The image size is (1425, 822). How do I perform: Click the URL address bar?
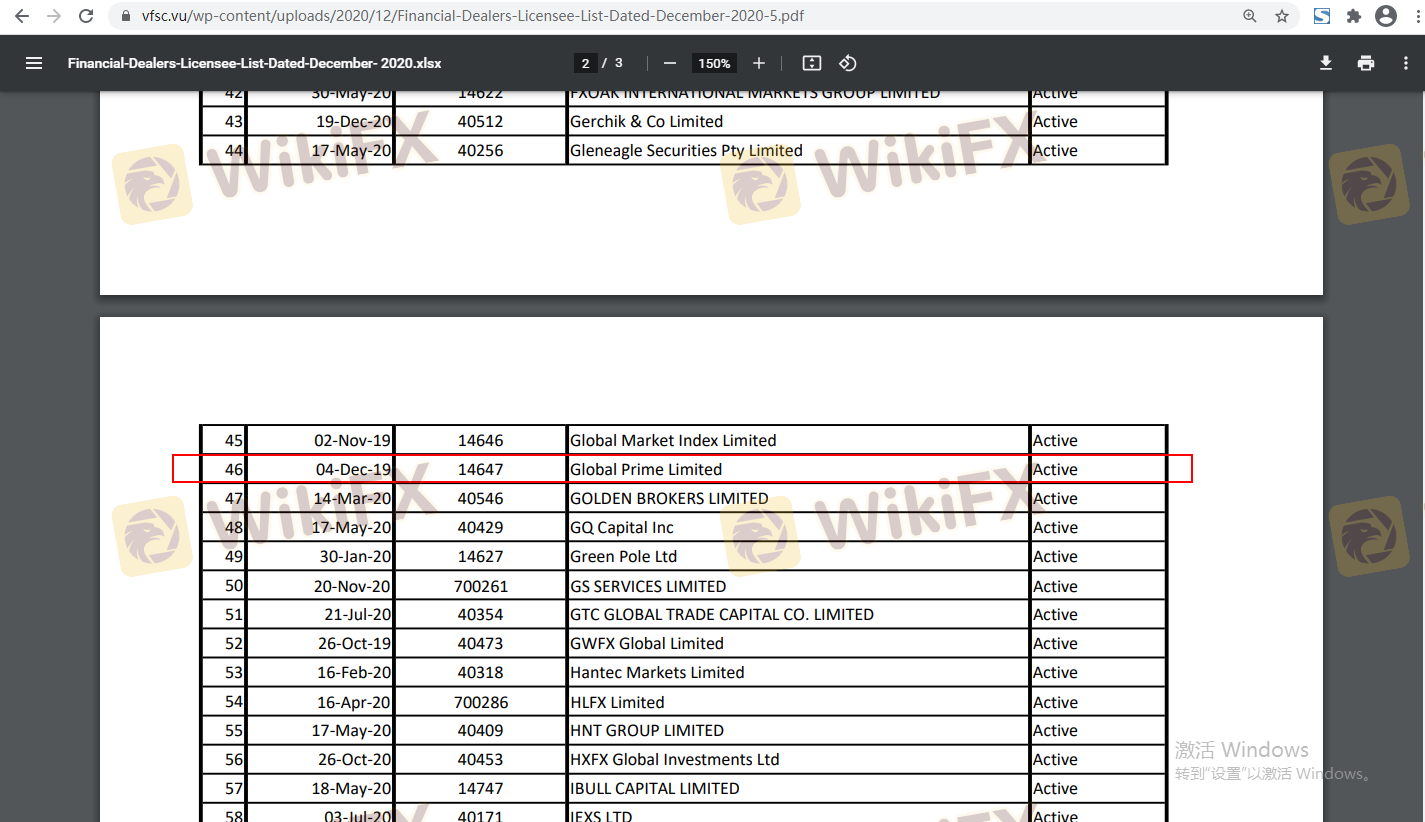point(600,16)
